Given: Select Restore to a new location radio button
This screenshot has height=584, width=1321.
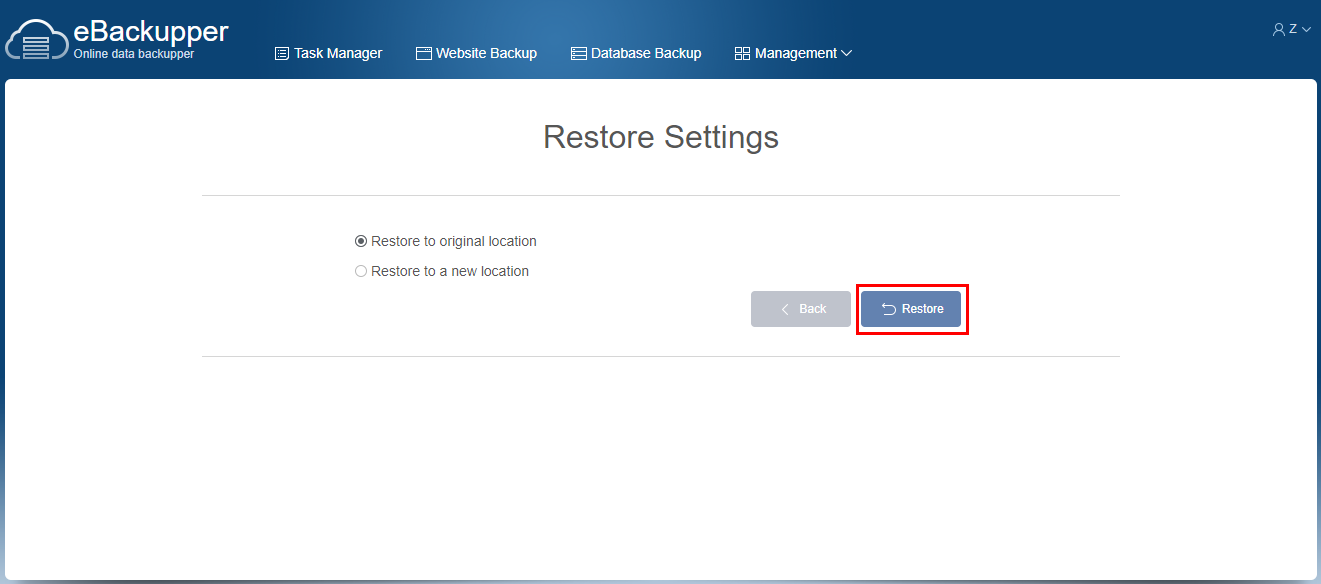Looking at the screenshot, I should pyautogui.click(x=361, y=271).
